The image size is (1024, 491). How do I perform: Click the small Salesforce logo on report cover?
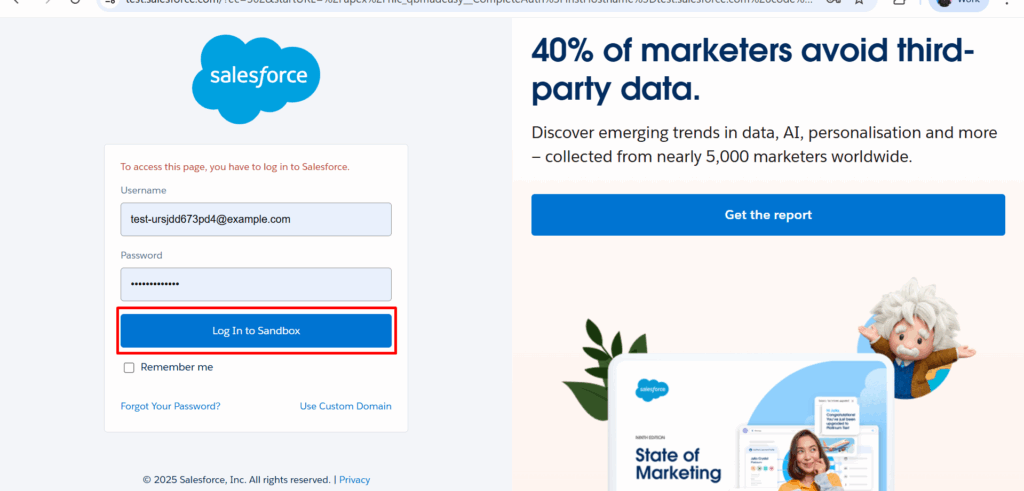pos(652,390)
